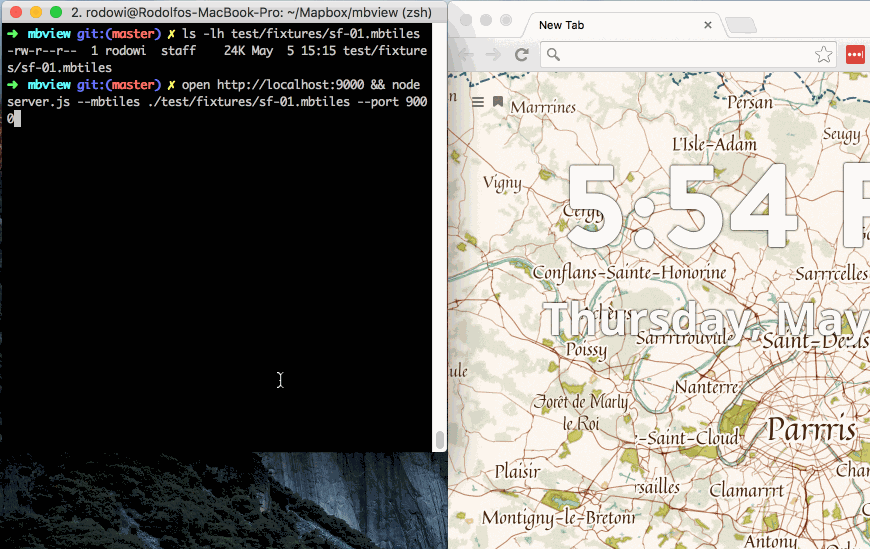Image resolution: width=870 pixels, height=549 pixels.
Task: Click the Marrrines map label
Action: 543,107
